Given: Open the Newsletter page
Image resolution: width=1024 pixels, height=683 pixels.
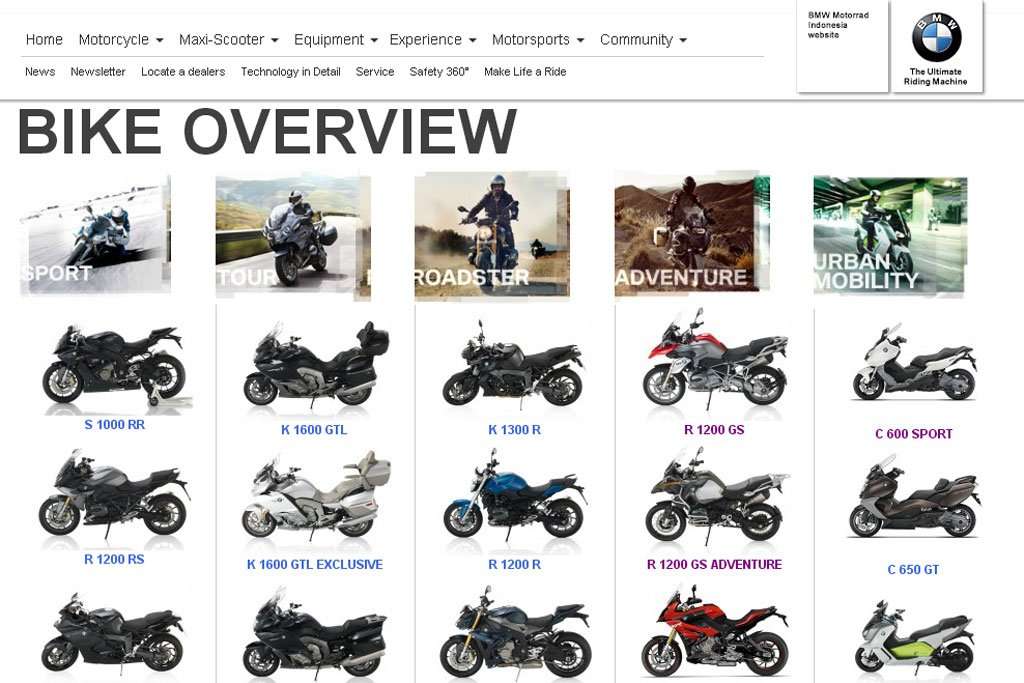Looking at the screenshot, I should (x=97, y=72).
